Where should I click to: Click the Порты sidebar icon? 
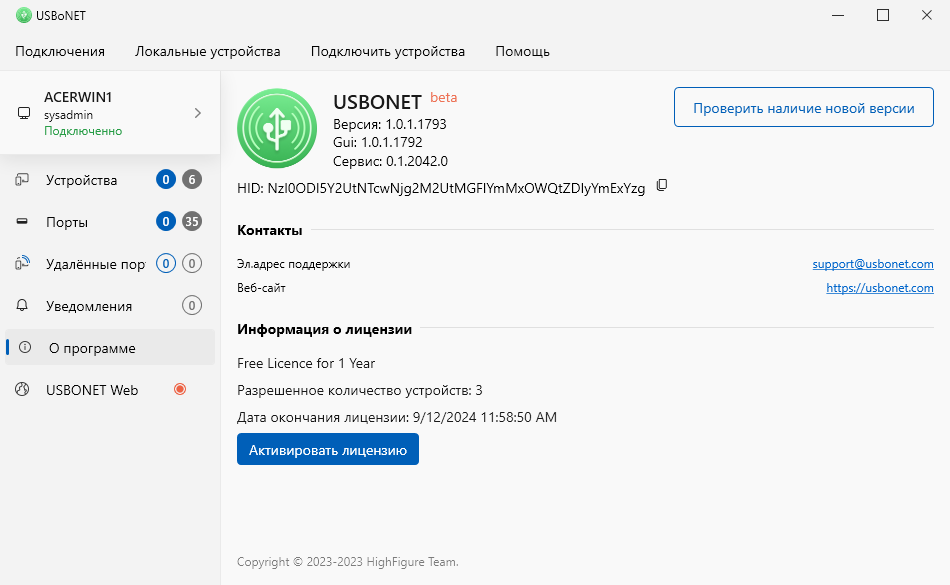pos(22,222)
